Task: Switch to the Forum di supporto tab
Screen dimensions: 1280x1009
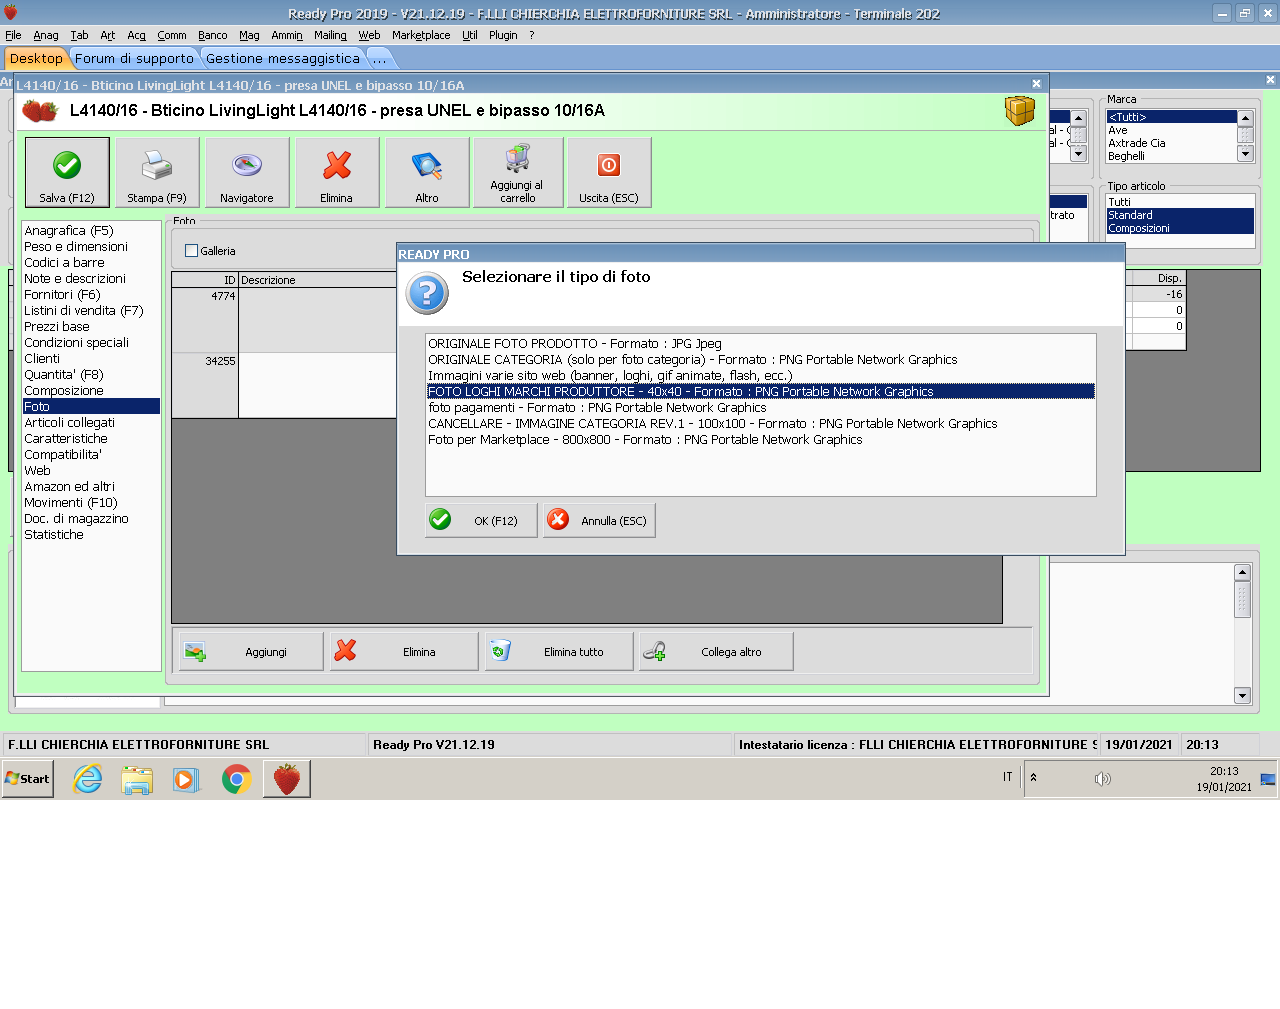Action: [x=134, y=58]
